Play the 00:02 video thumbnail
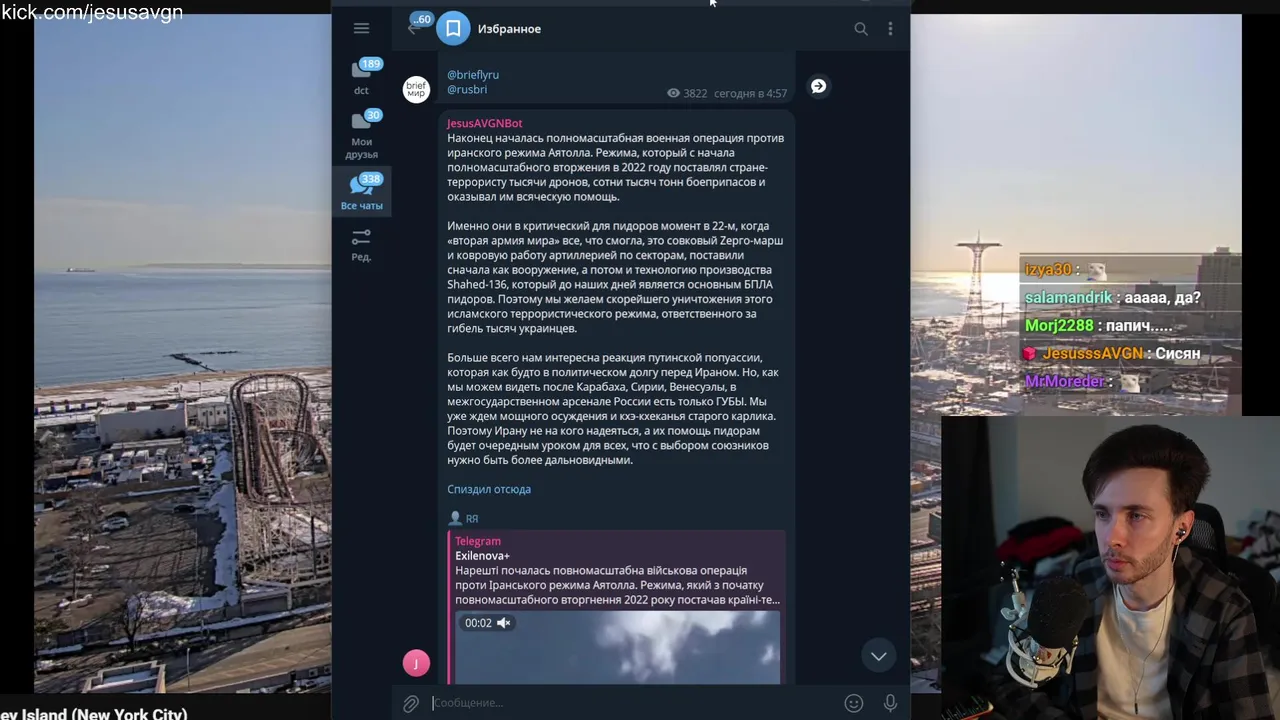The width and height of the screenshot is (1280, 720). [617, 647]
